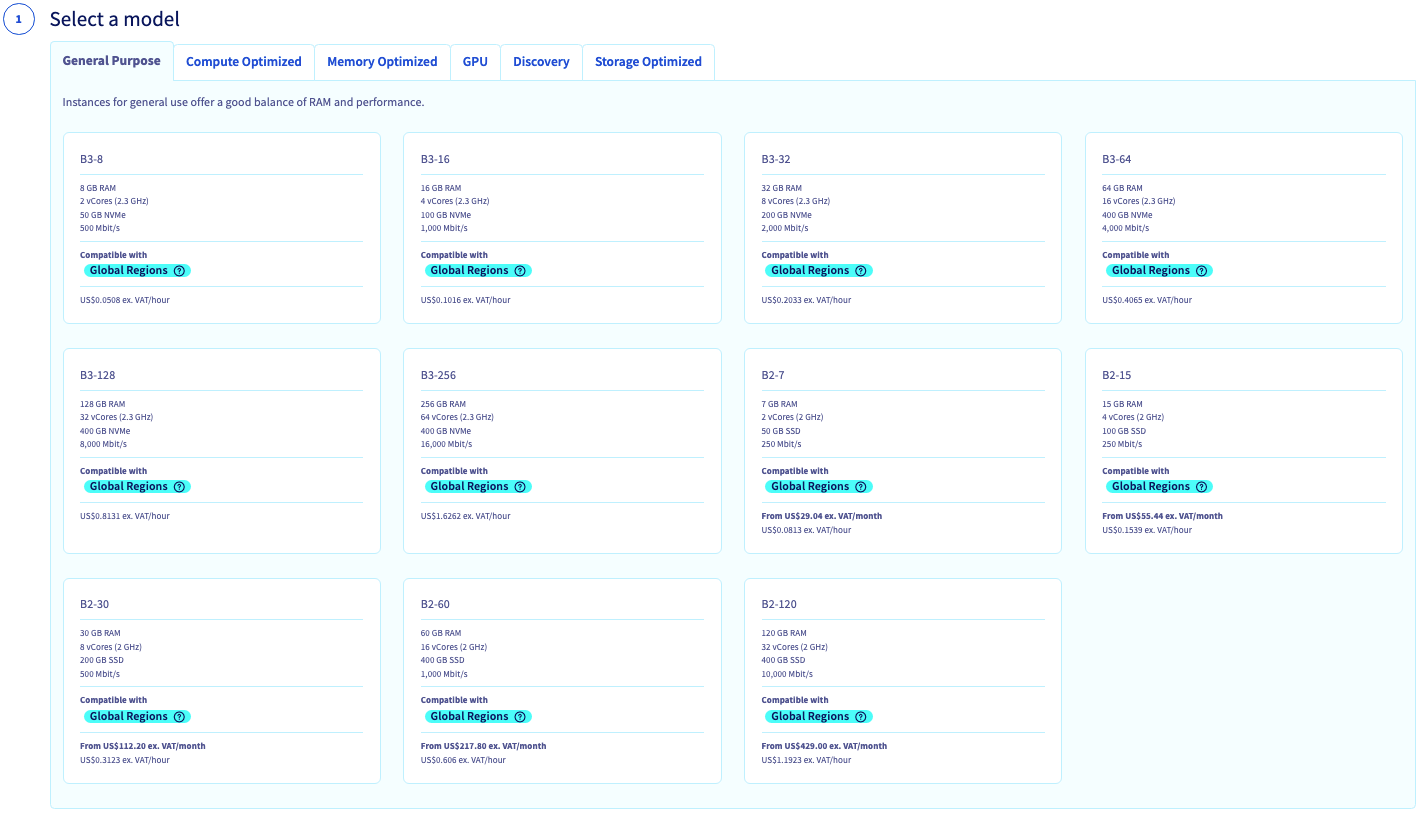Click the Global Regions badge on B3-256
The image size is (1421, 814).
pyautogui.click(x=470, y=486)
